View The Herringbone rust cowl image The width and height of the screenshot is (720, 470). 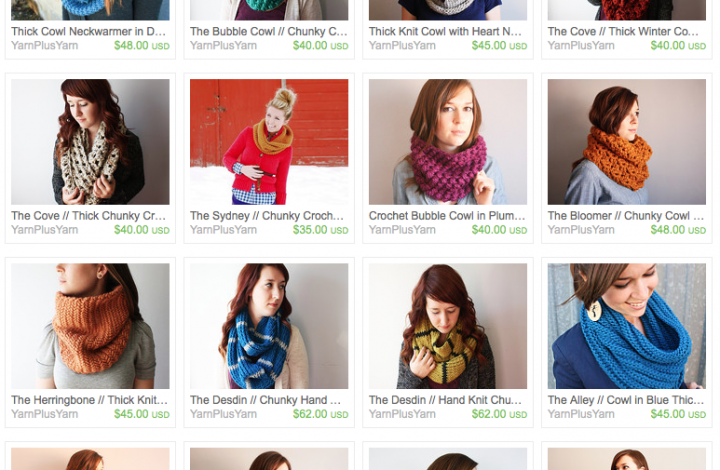point(90,326)
